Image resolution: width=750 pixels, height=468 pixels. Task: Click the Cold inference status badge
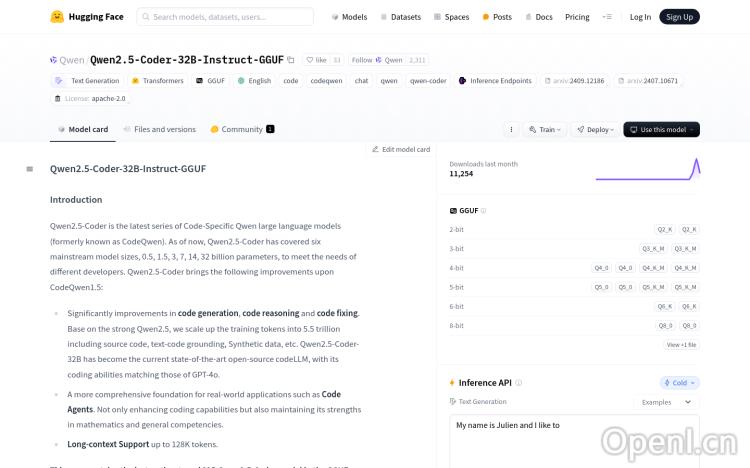point(679,383)
